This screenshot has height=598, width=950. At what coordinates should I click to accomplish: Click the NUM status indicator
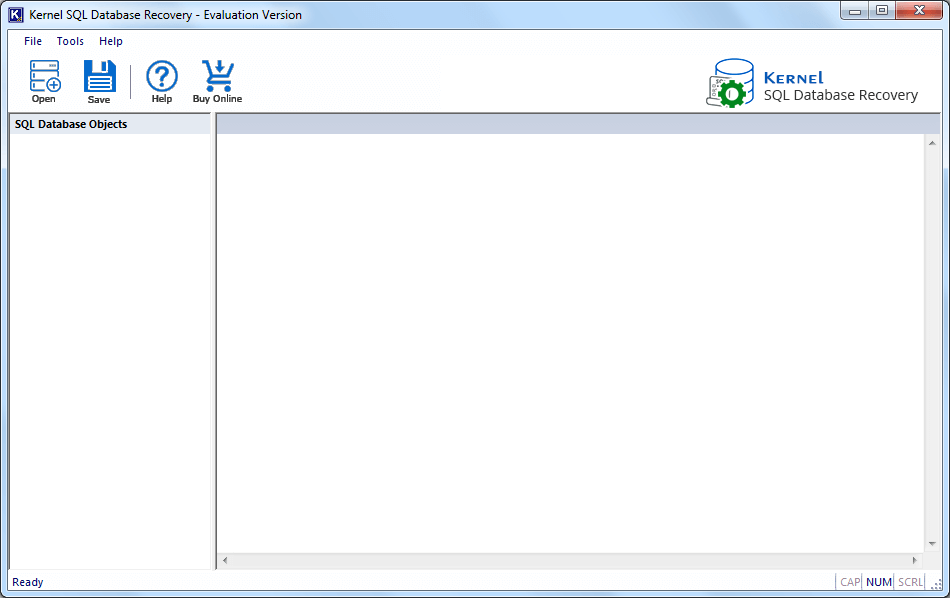point(879,582)
